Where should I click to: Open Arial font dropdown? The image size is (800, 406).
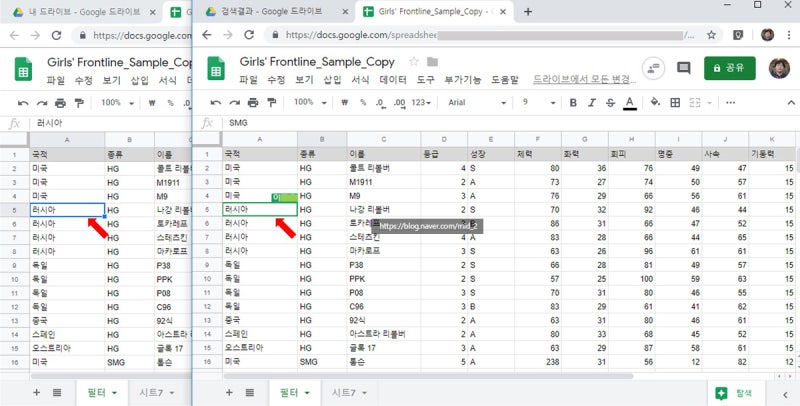pyautogui.click(x=477, y=103)
